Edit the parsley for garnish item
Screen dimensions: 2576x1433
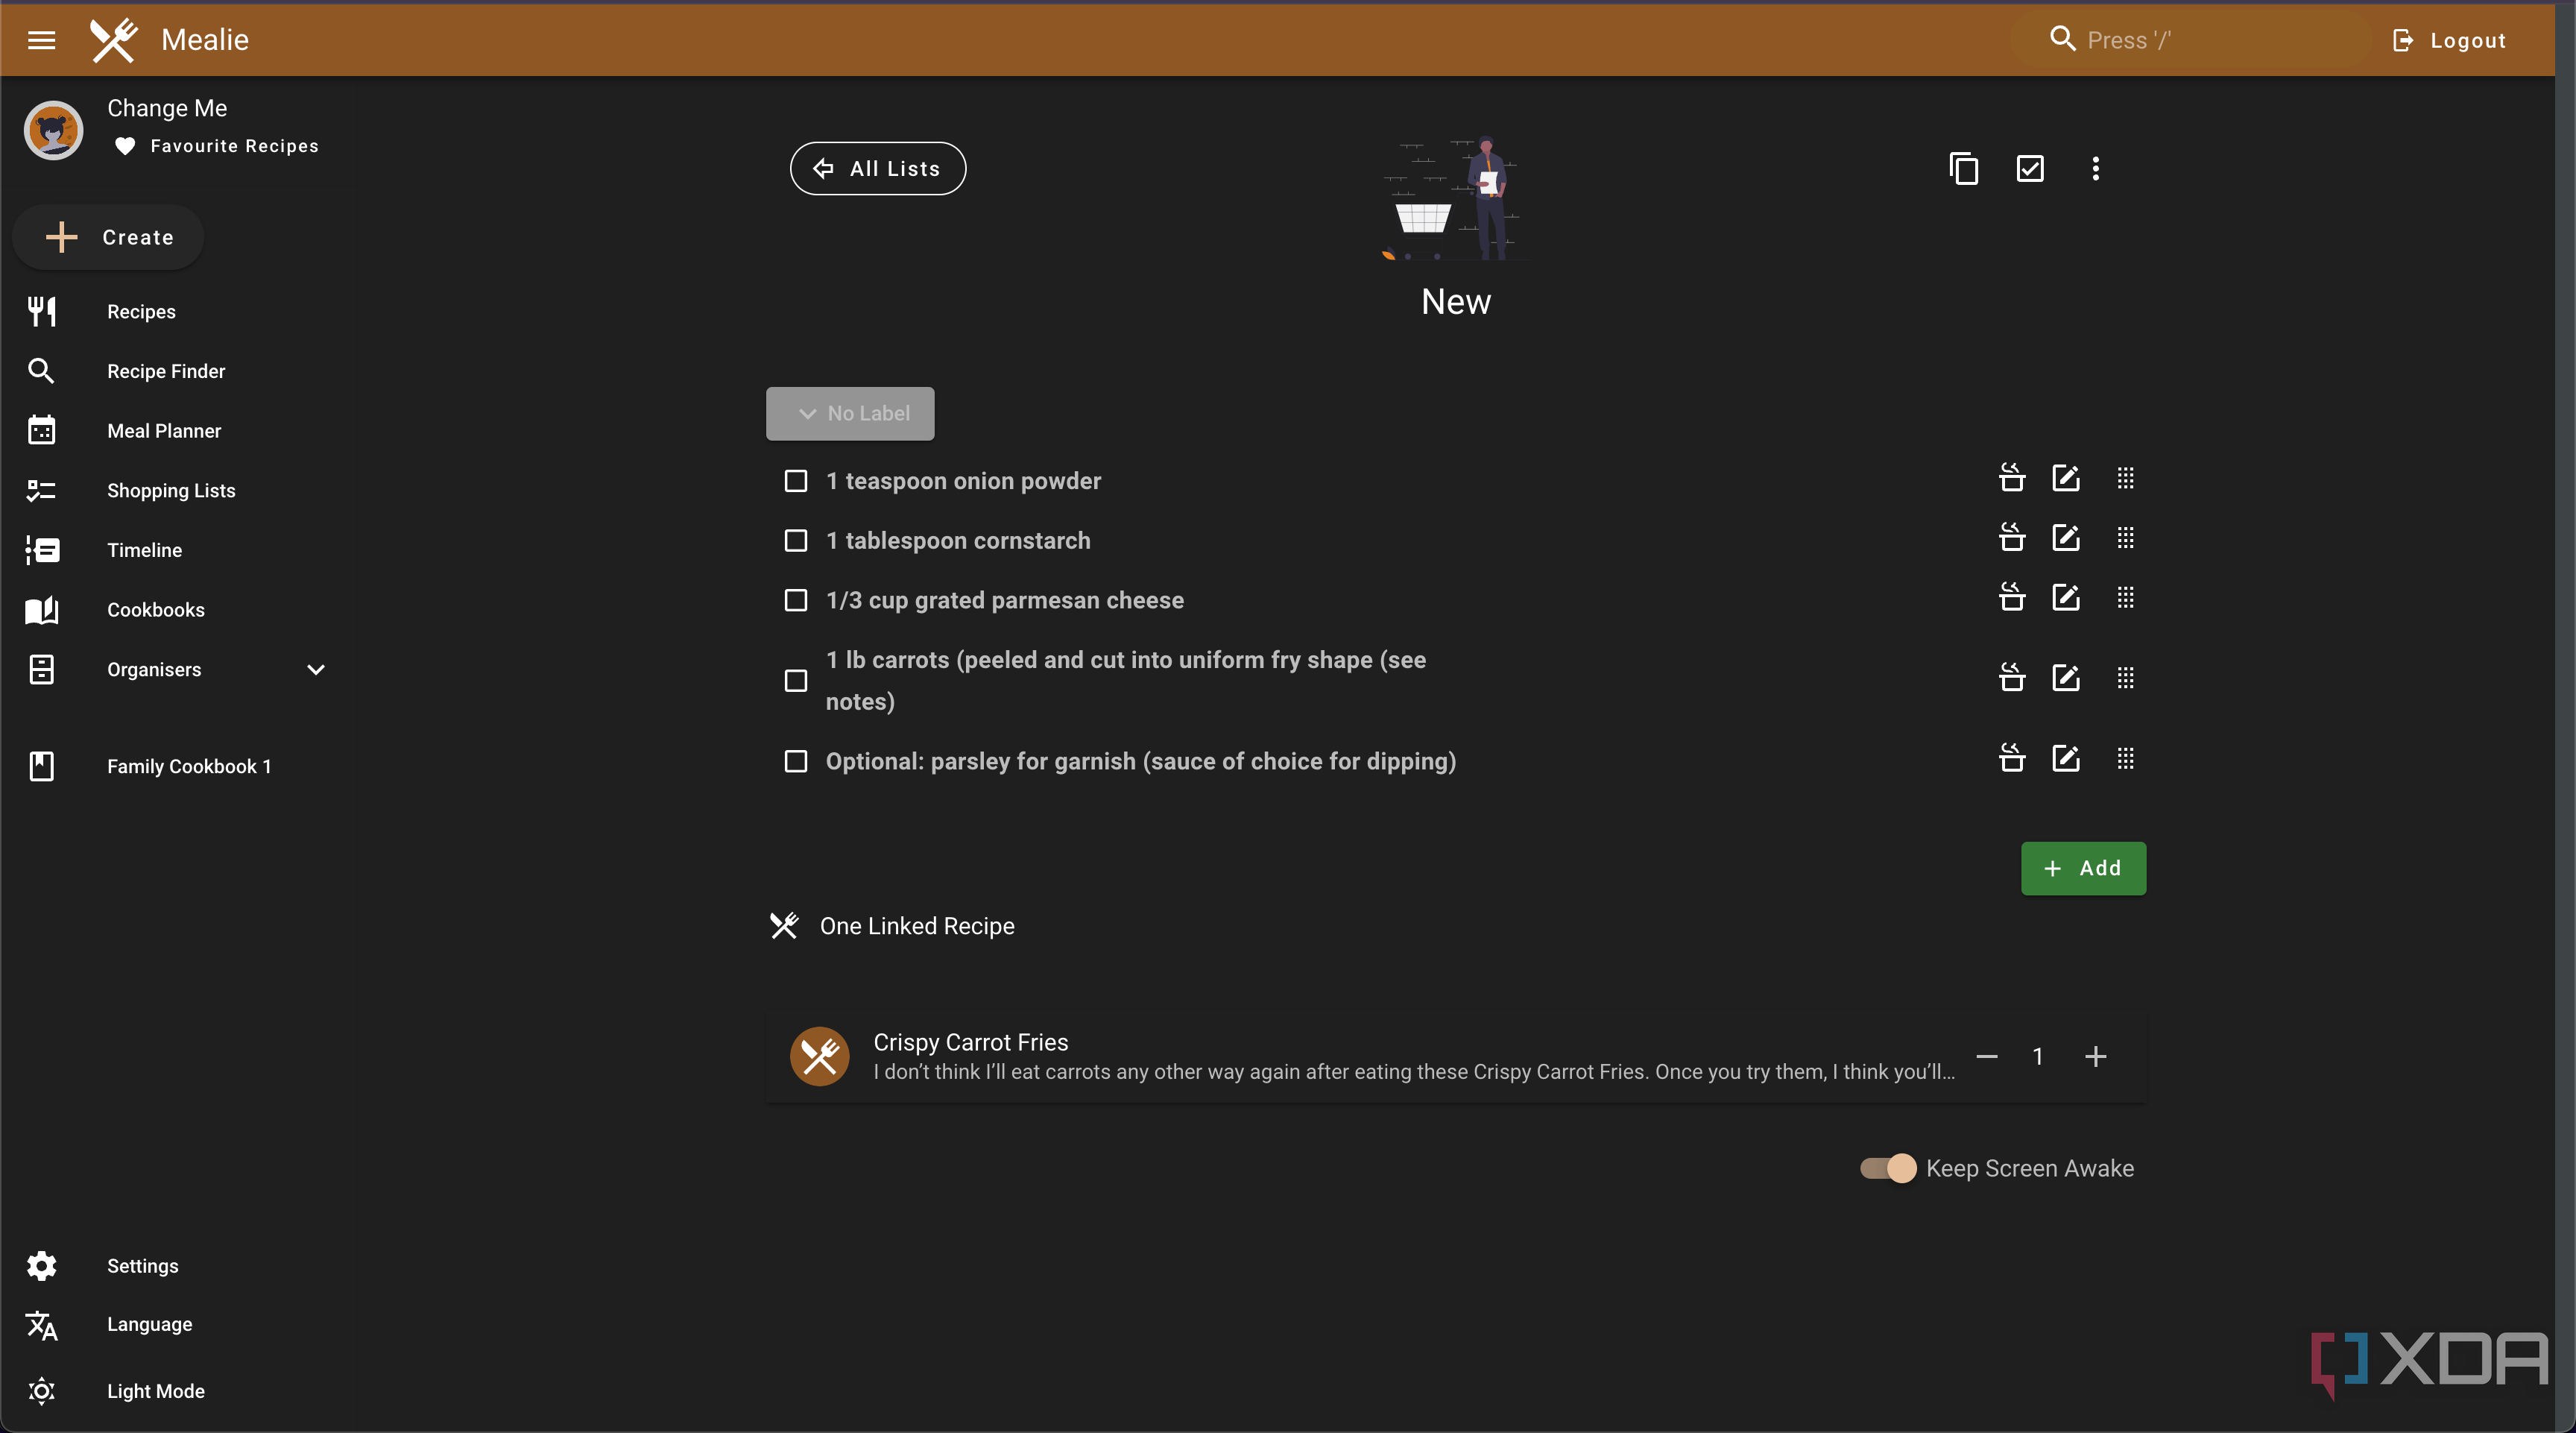[2066, 759]
